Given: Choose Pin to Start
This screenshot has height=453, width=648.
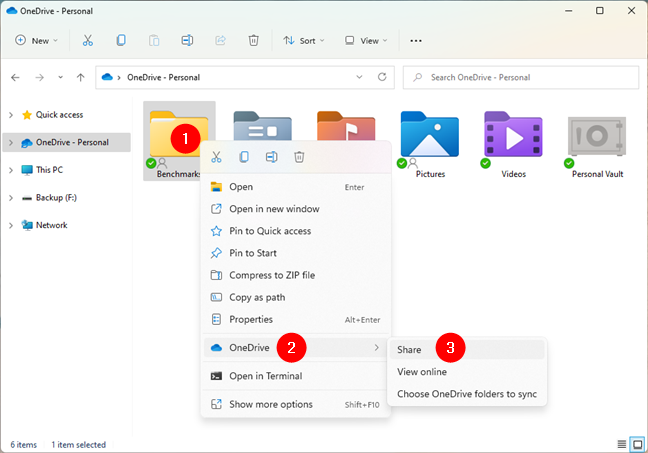Looking at the screenshot, I should [x=296, y=253].
